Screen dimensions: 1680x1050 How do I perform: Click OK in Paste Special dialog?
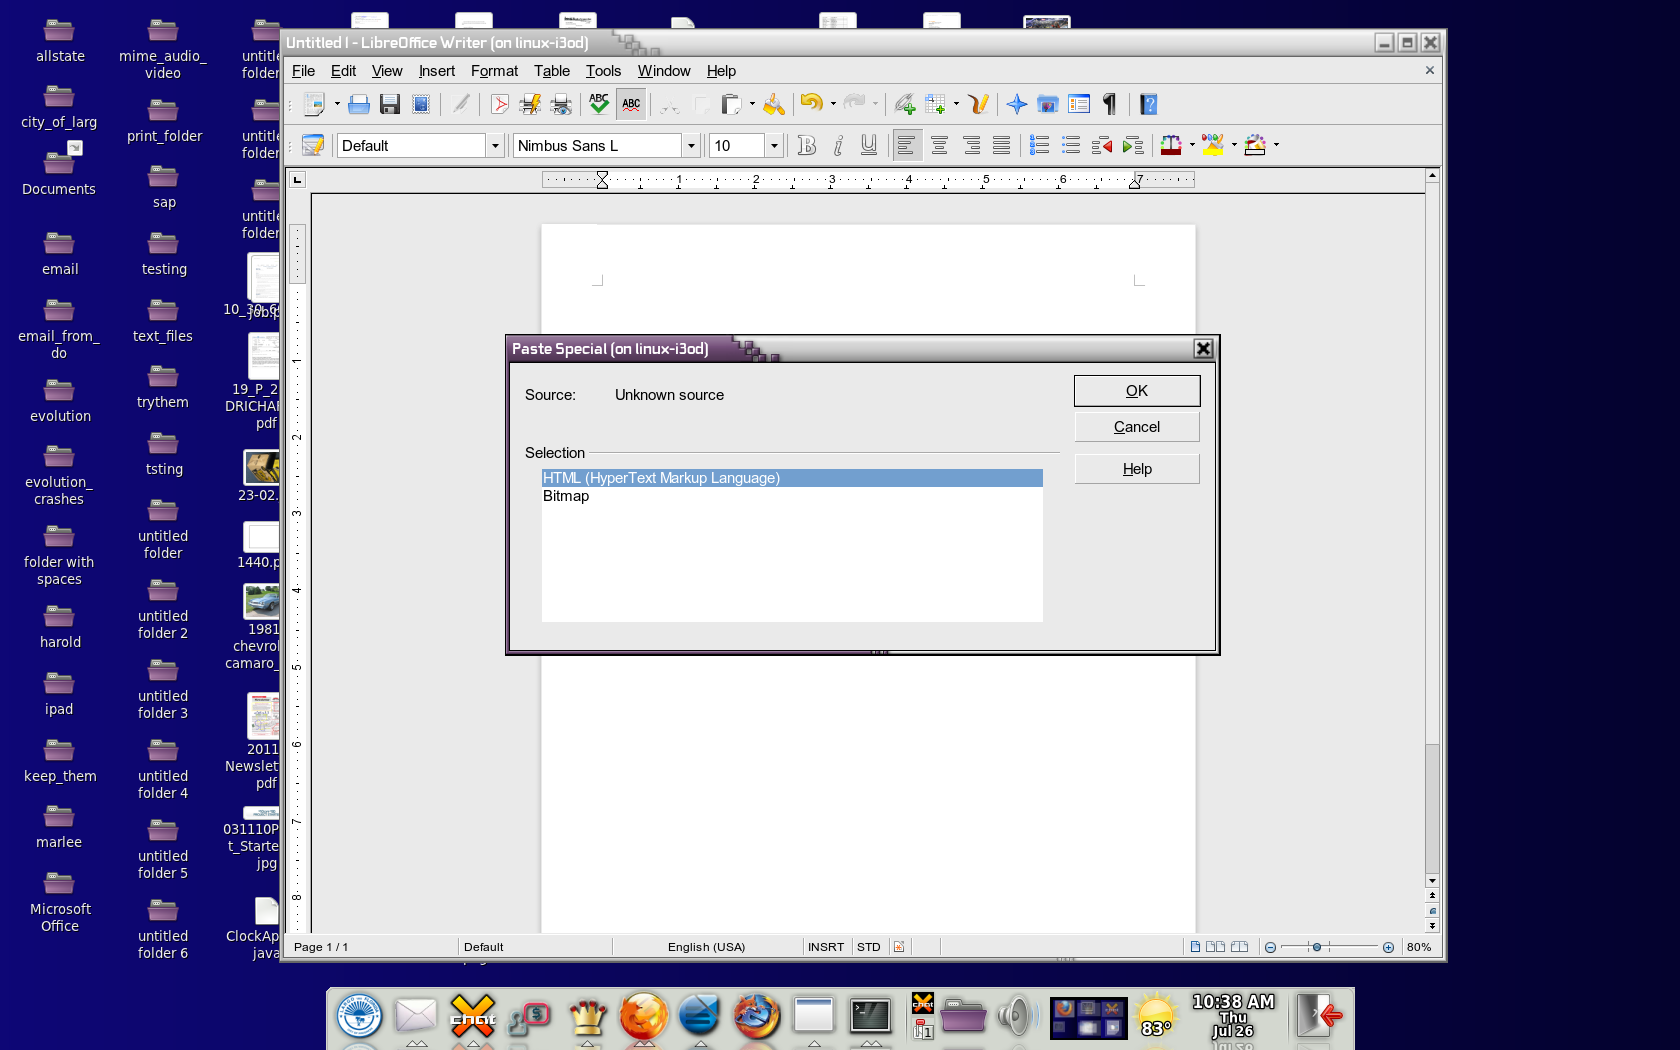coord(1136,391)
